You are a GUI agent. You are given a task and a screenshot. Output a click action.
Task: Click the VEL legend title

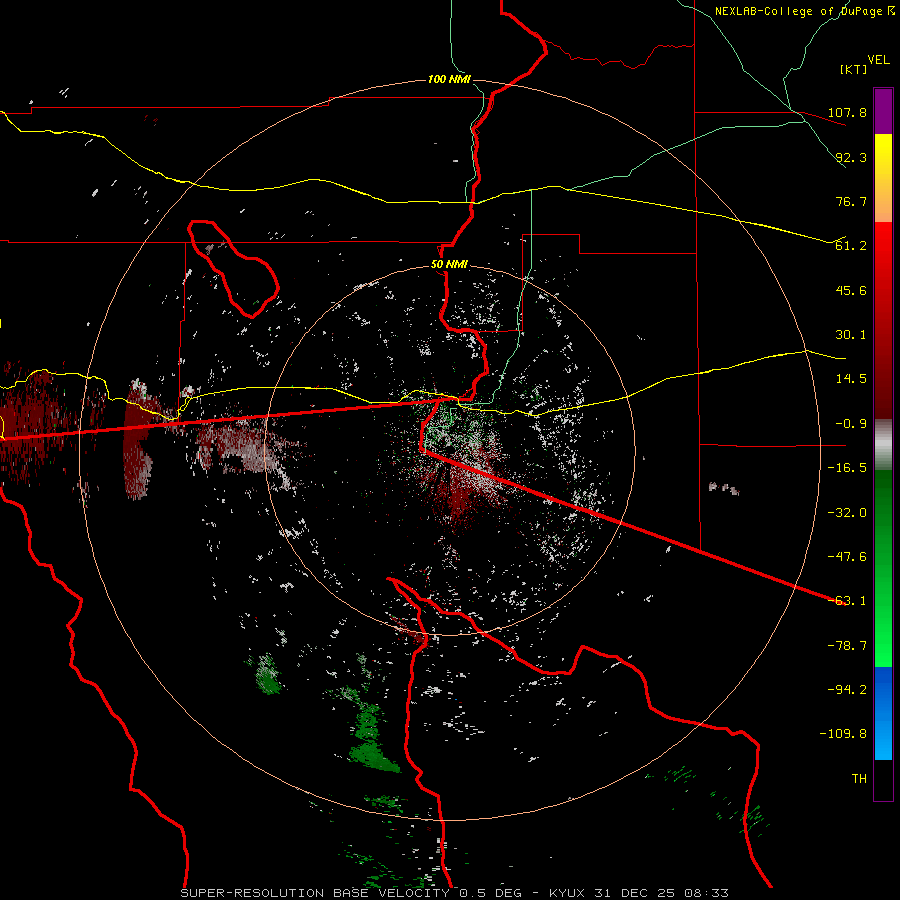[x=878, y=59]
